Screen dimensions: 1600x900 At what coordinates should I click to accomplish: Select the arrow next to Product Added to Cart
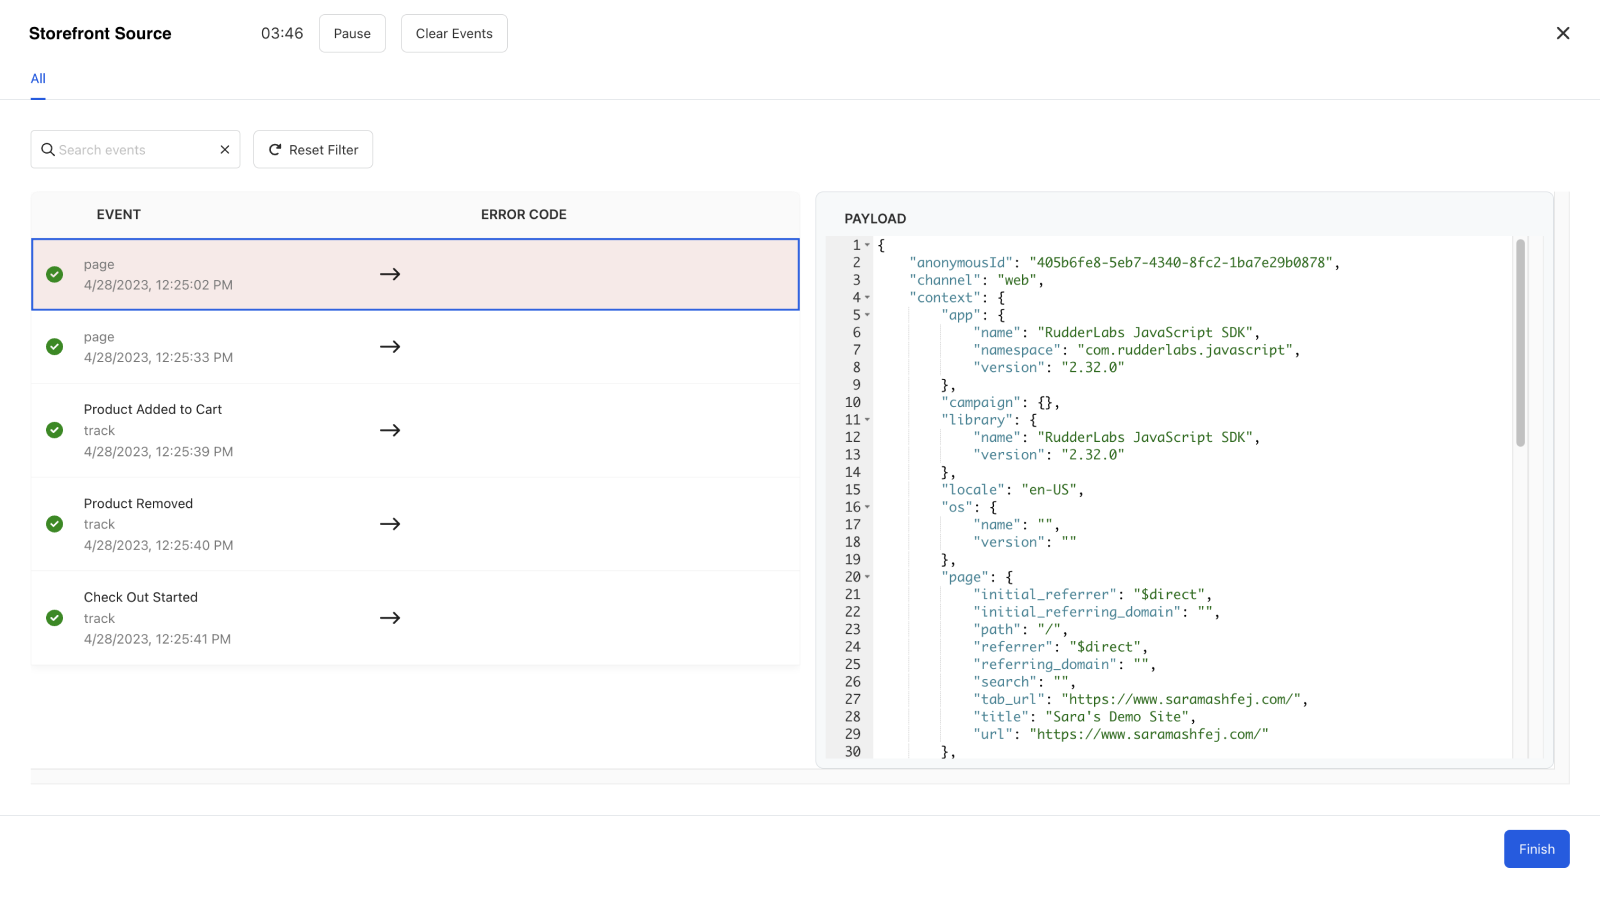[x=390, y=430]
